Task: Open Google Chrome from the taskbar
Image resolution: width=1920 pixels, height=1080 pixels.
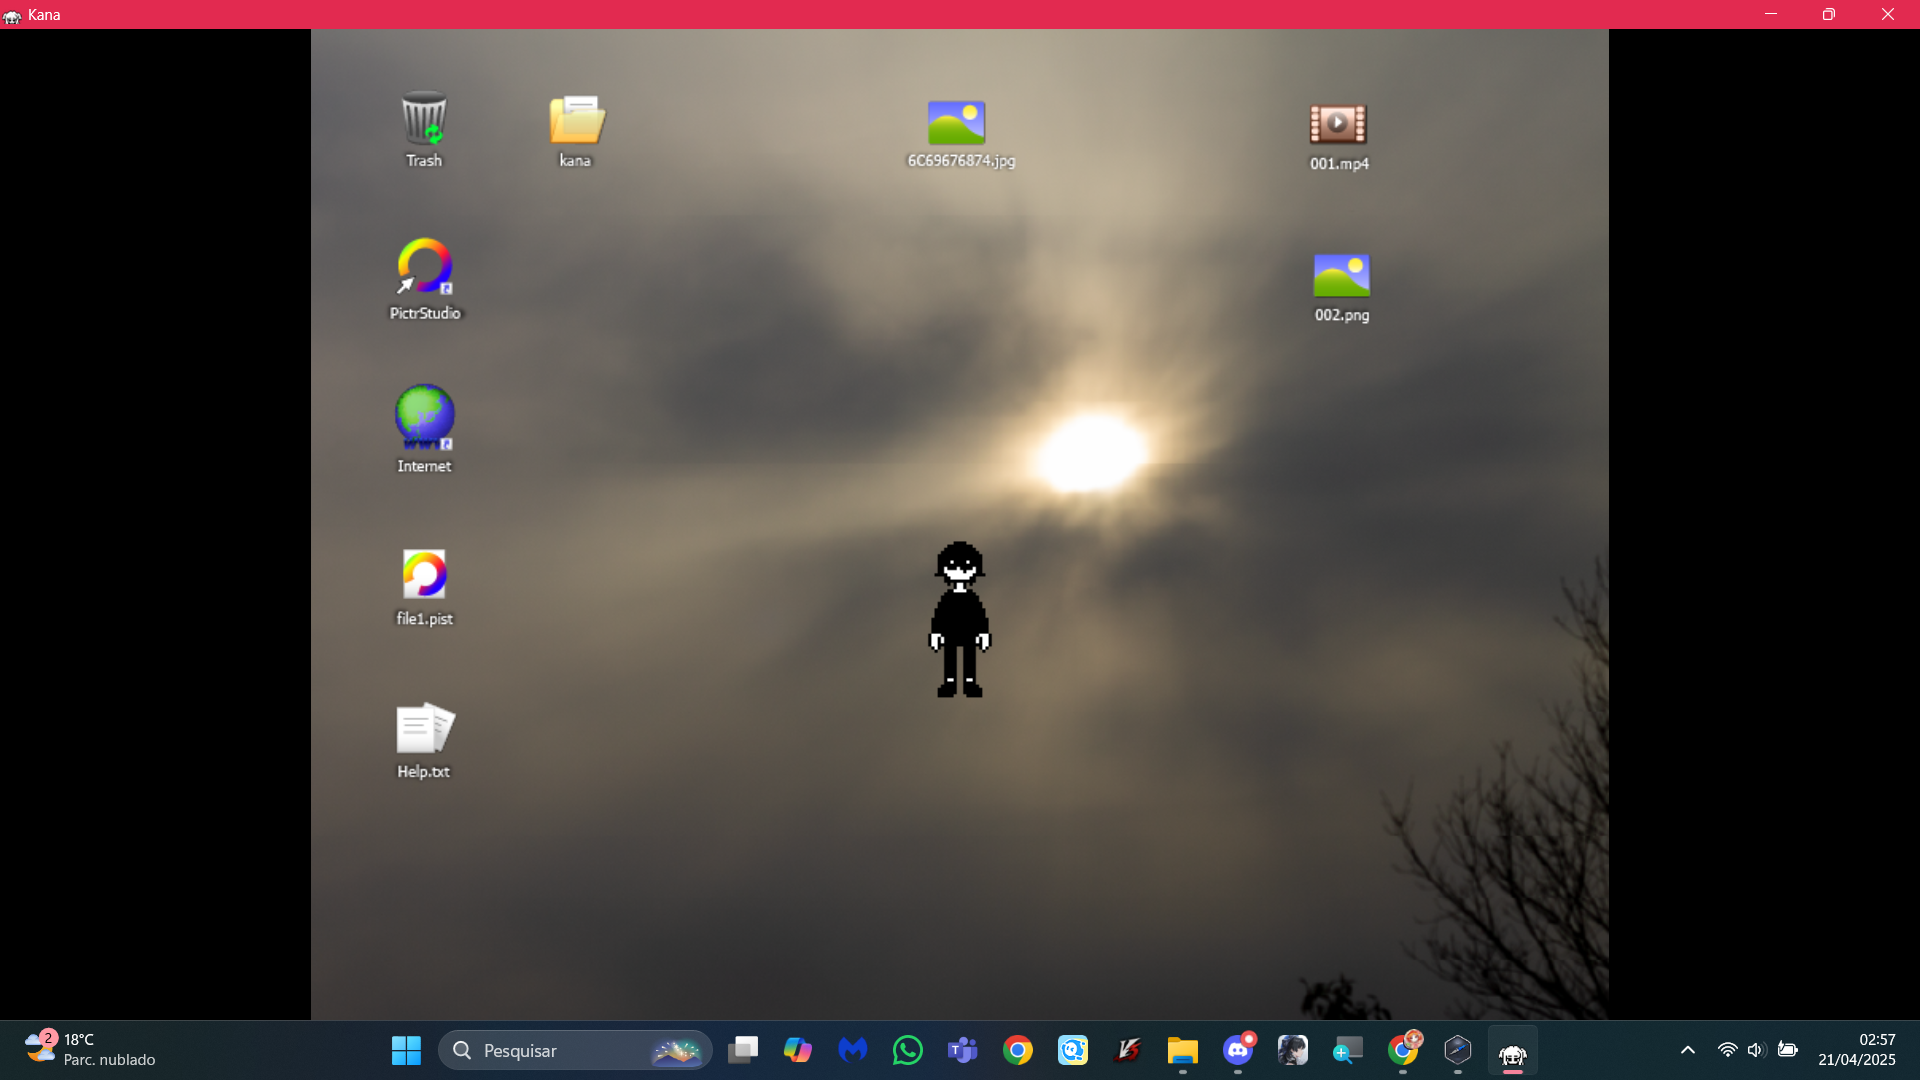Action: (x=1018, y=1050)
